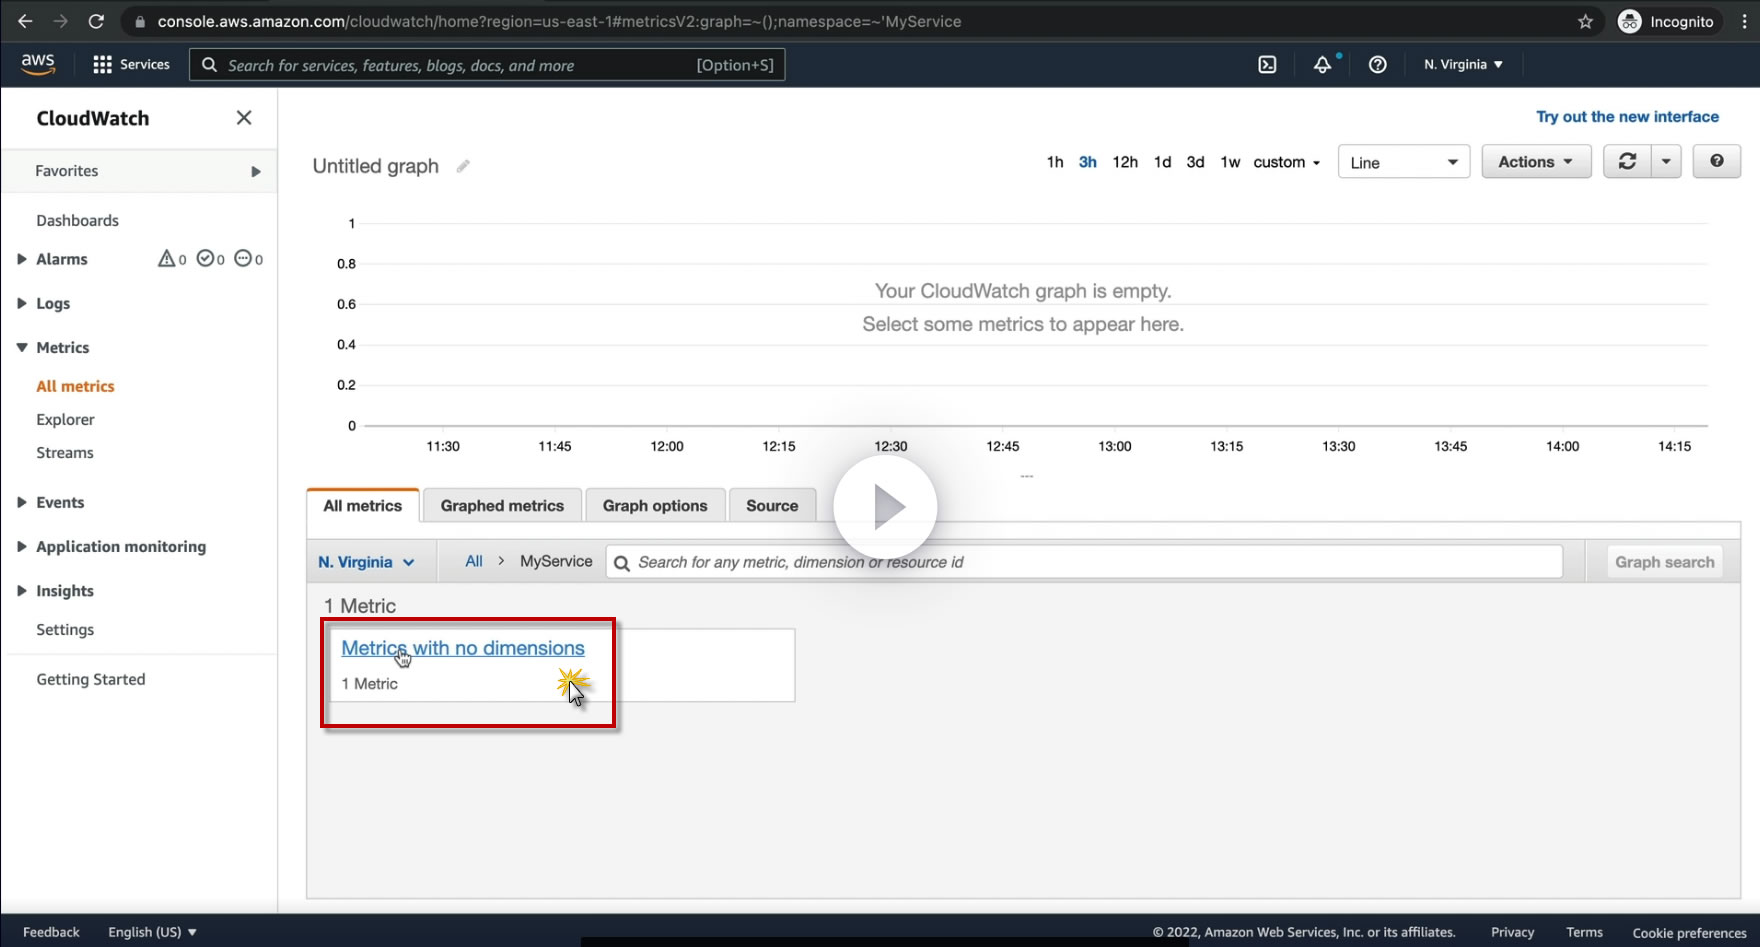Close the CloudWatch navigation pane
Viewport: 1760px width, 947px height.
click(x=244, y=118)
